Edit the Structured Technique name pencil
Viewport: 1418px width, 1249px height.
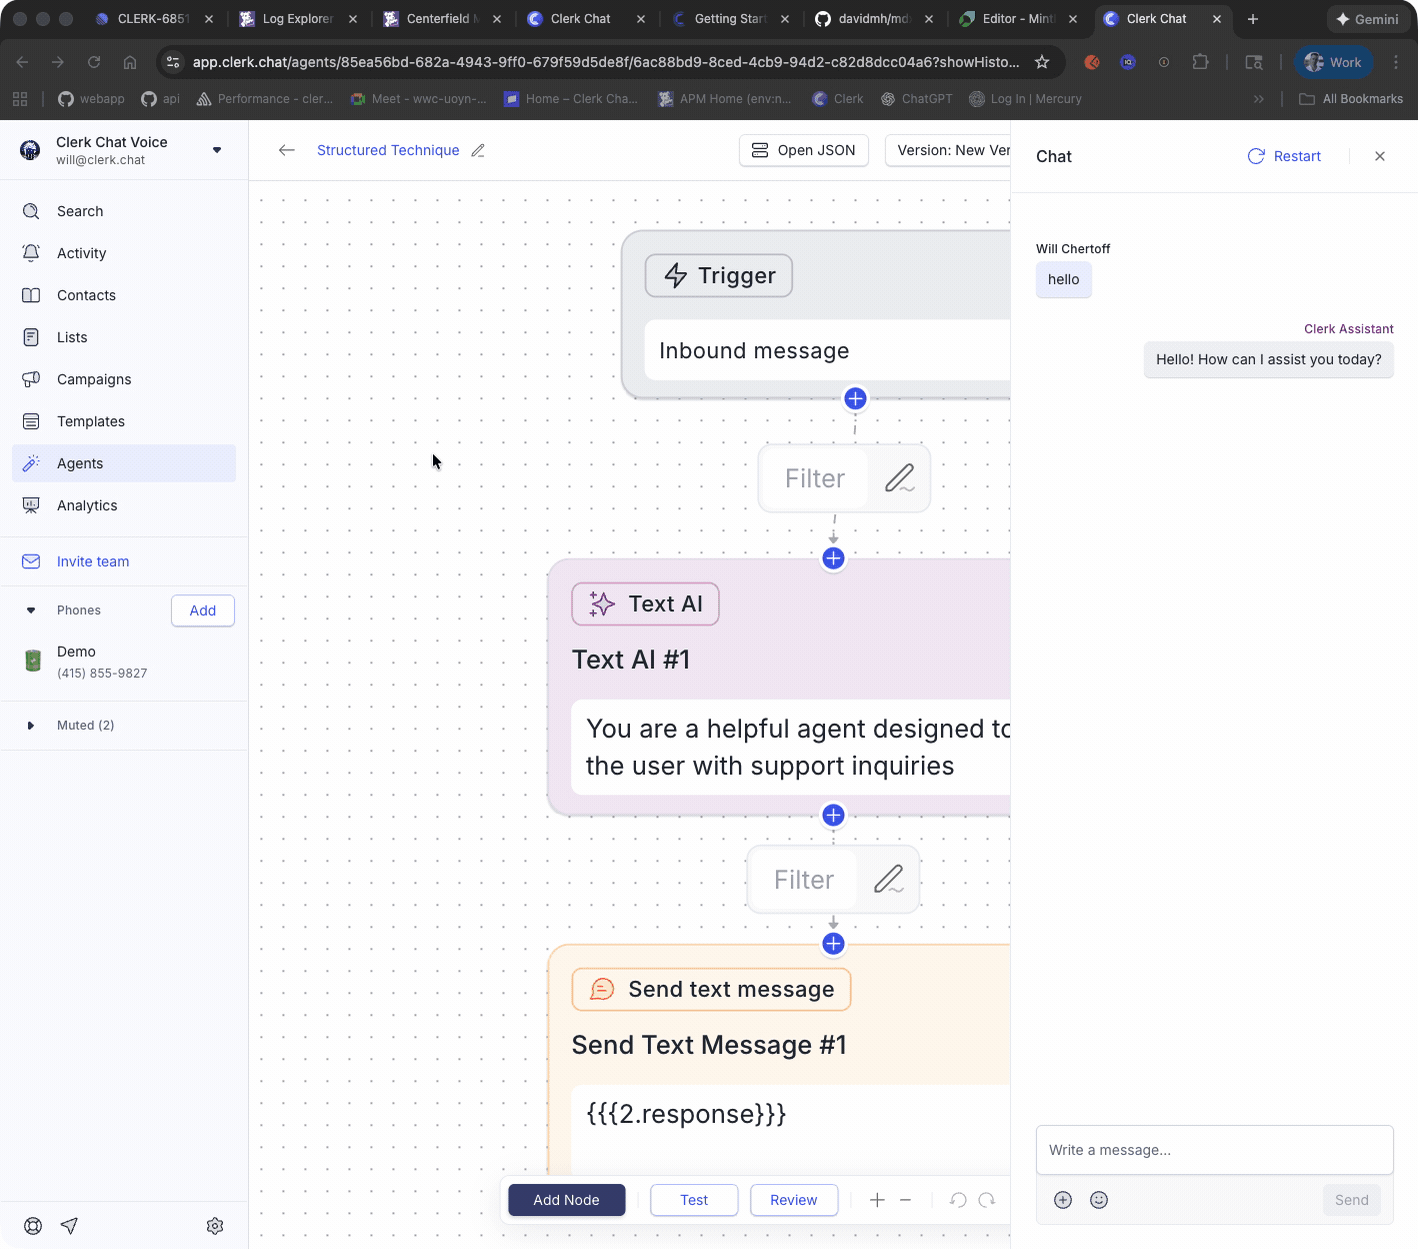click(x=478, y=150)
